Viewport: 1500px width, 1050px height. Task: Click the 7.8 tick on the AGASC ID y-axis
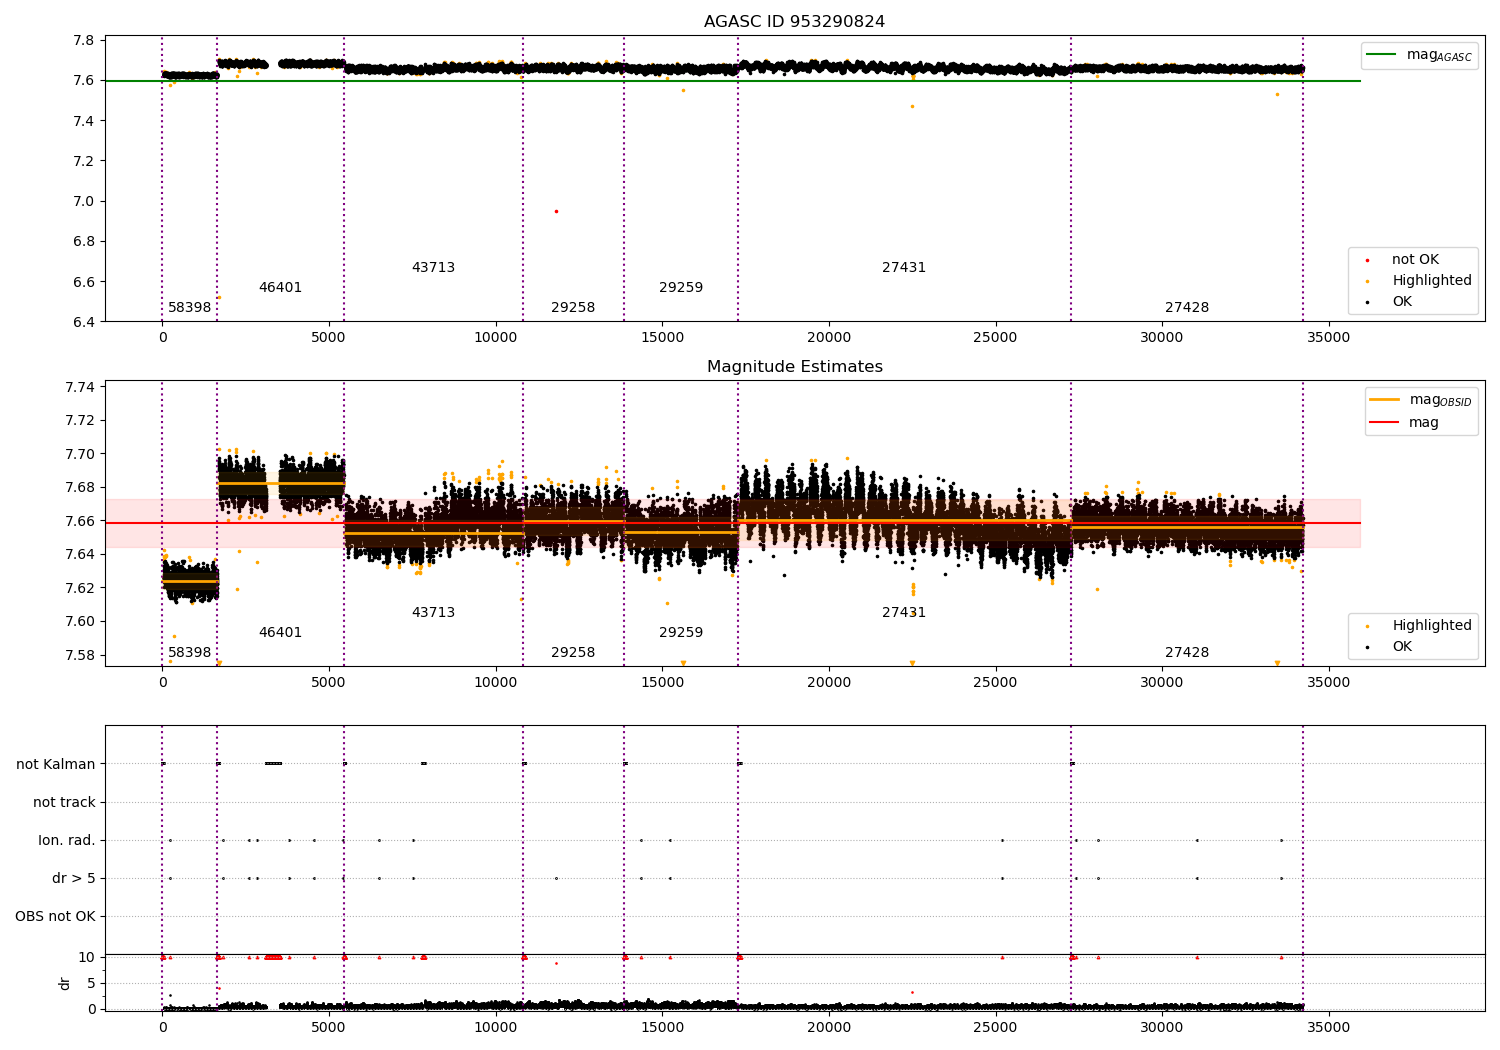pyautogui.click(x=85, y=41)
